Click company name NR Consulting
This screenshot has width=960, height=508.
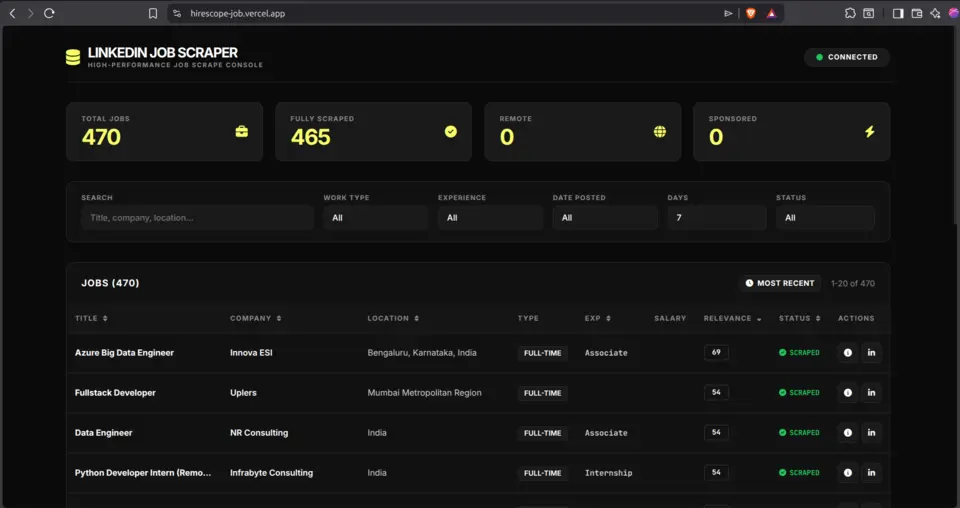pyautogui.click(x=259, y=432)
